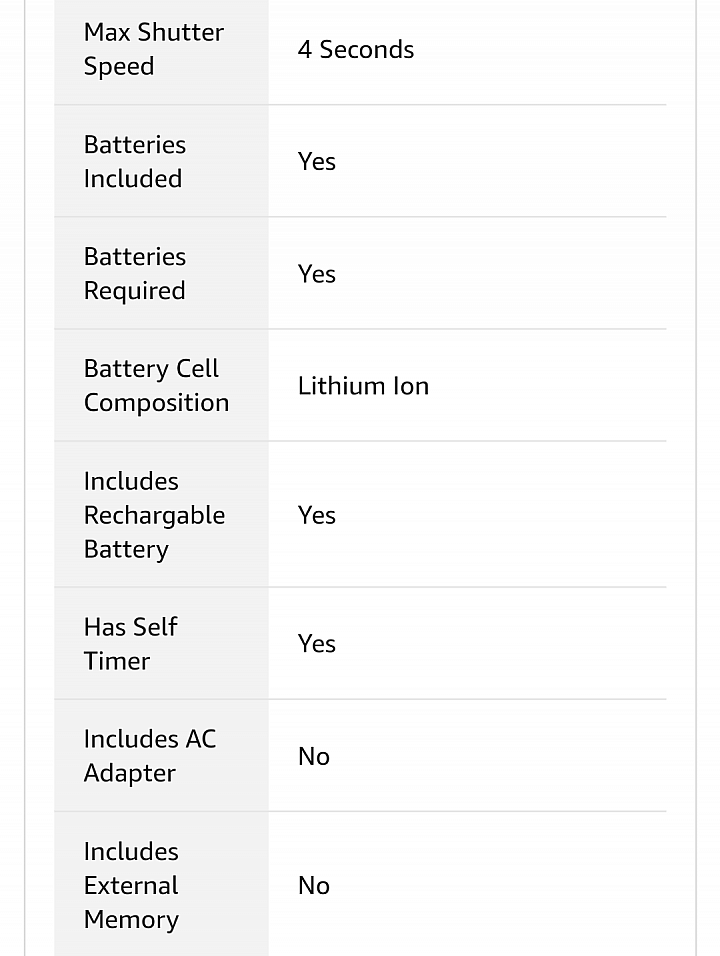Image resolution: width=720 pixels, height=956 pixels.
Task: Select the Batteries Required label
Action: click(135, 274)
